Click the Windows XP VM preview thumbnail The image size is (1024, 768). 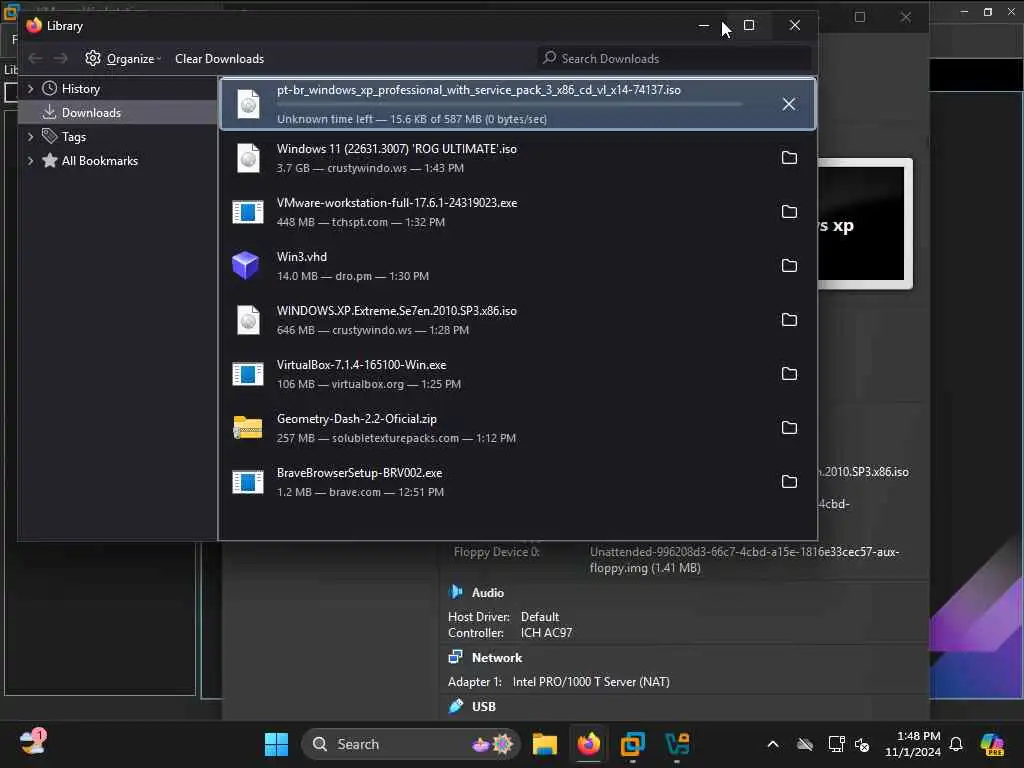pos(864,223)
